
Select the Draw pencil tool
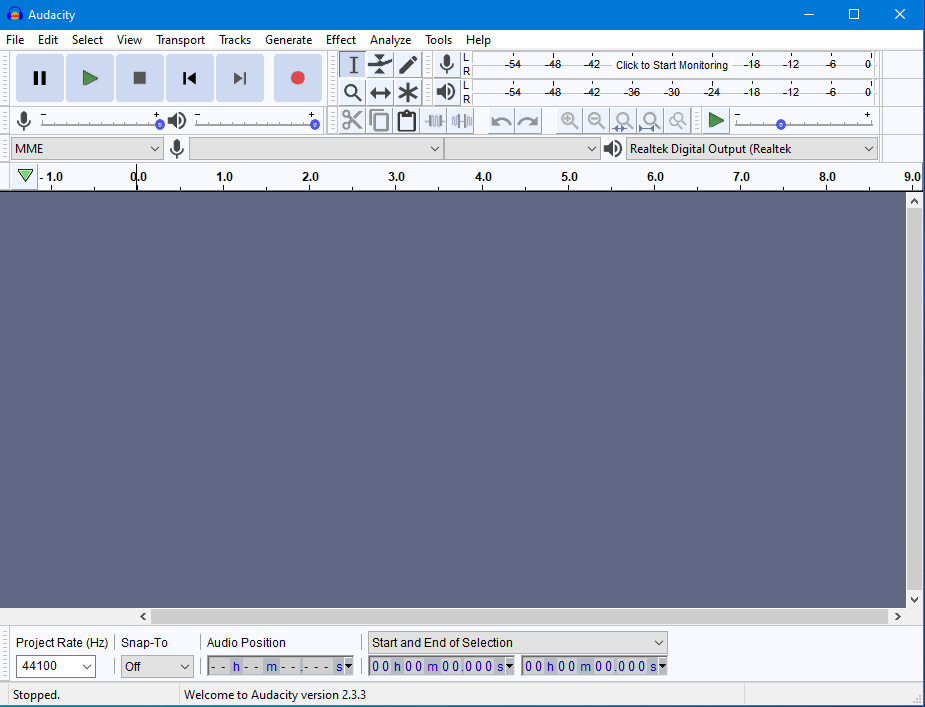[x=408, y=65]
